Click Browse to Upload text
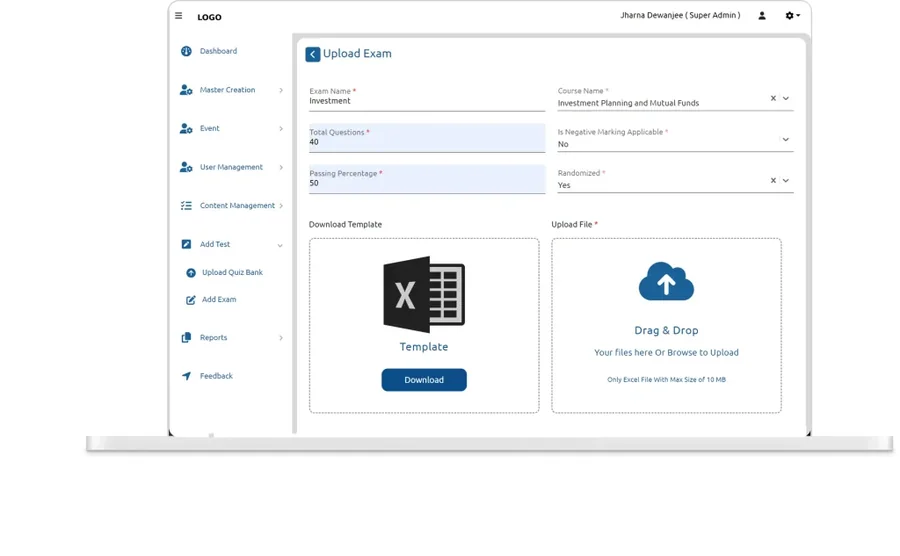This screenshot has height=556, width=900. (703, 353)
